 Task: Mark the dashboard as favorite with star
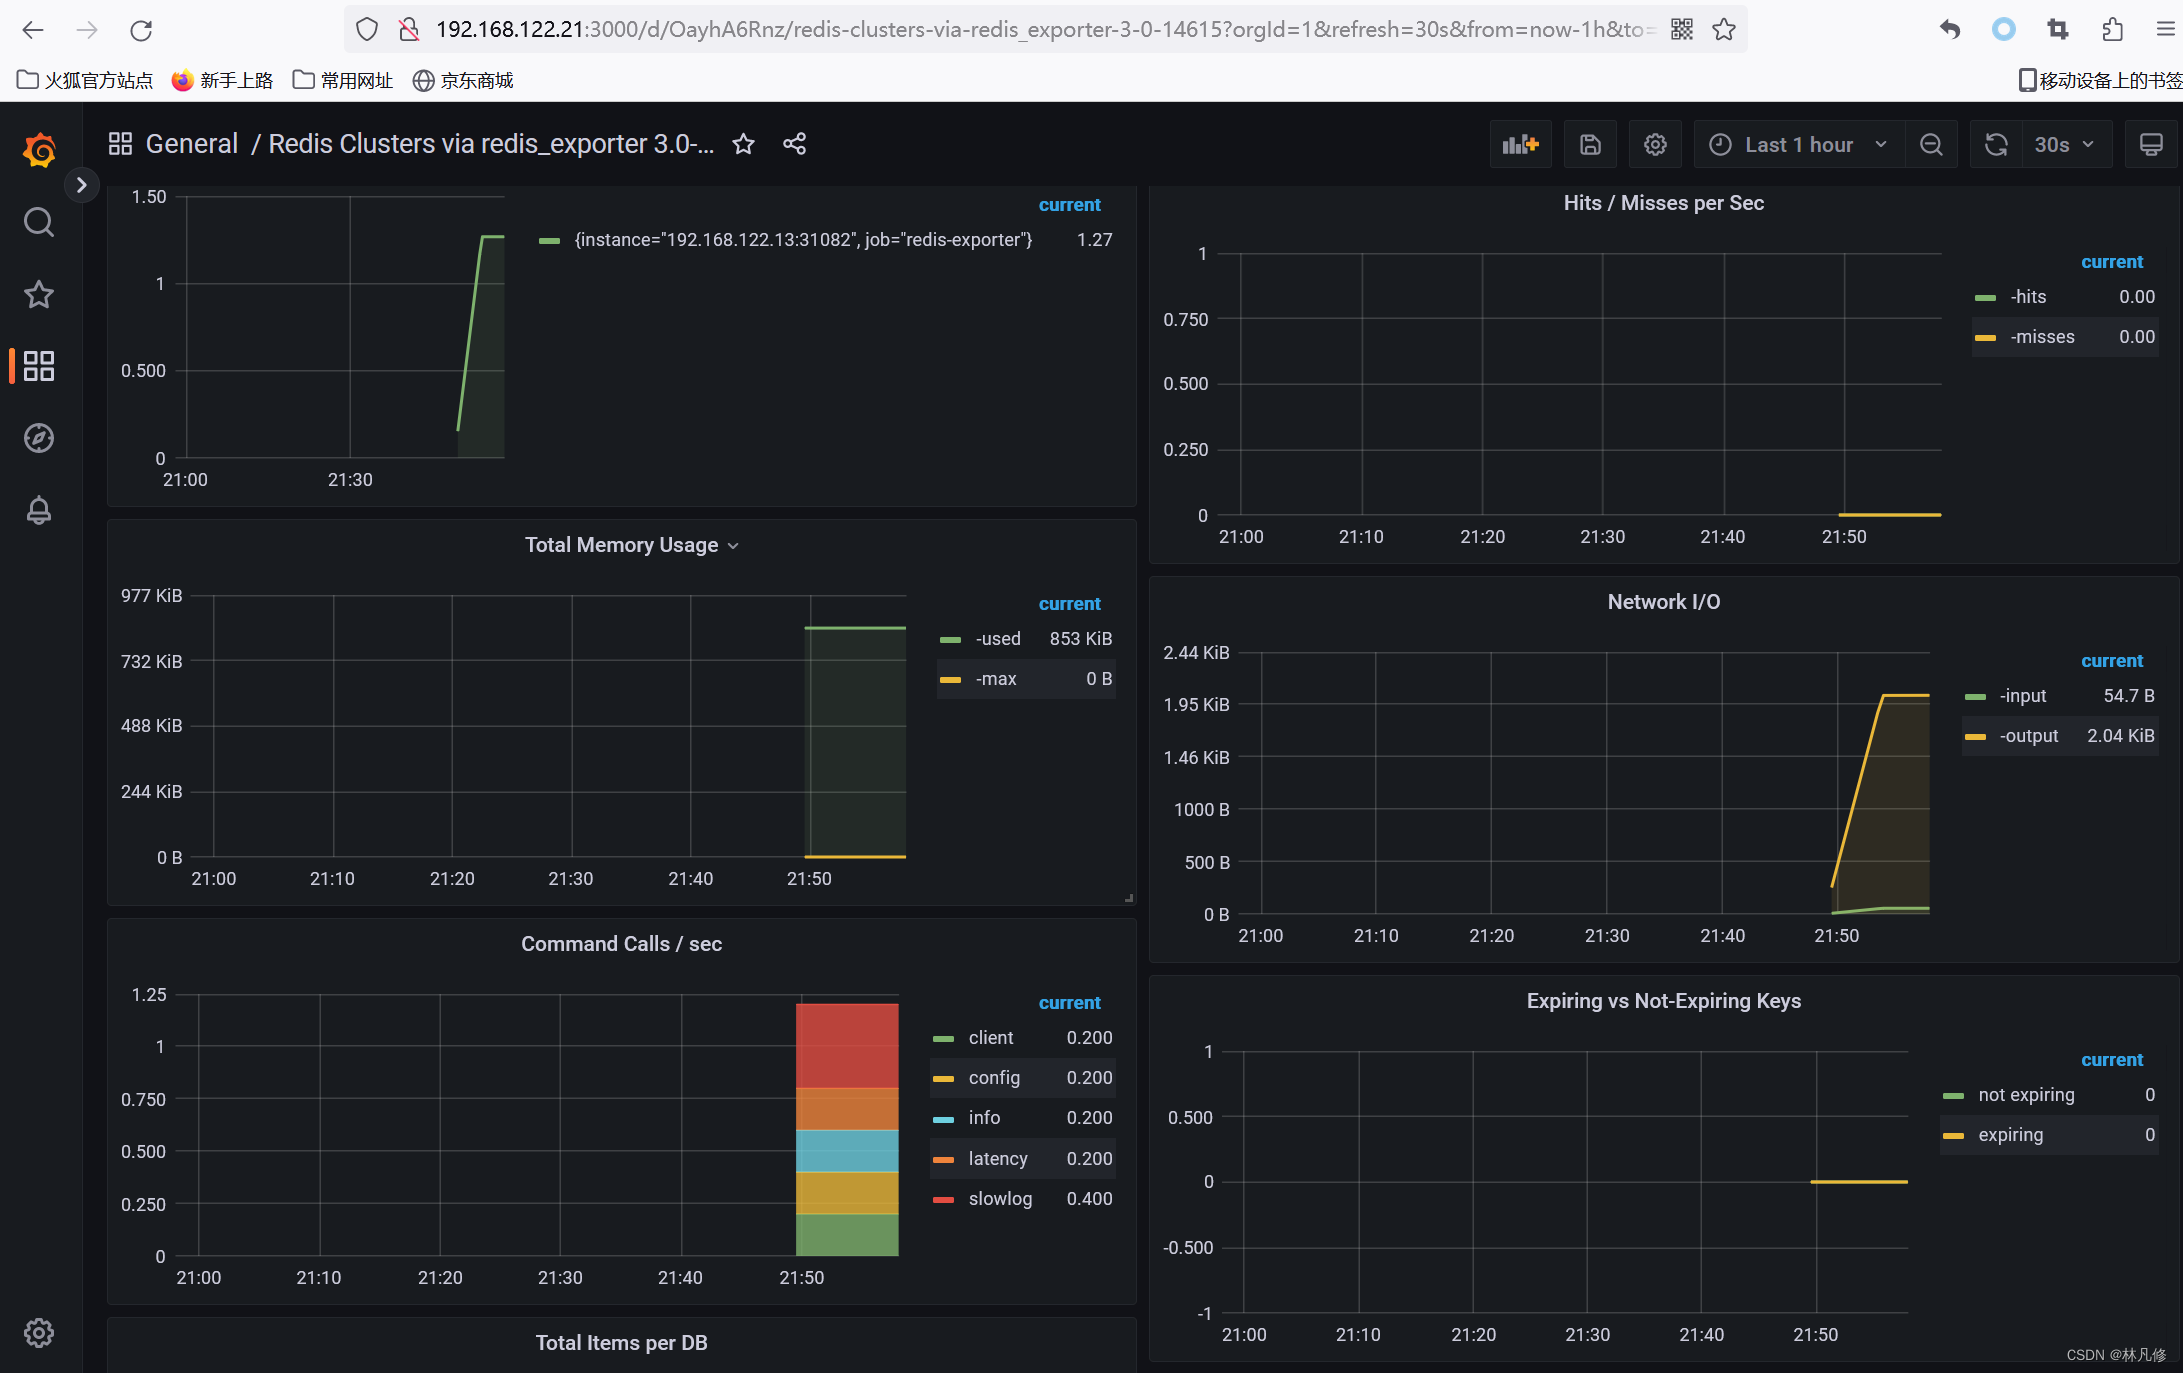coord(743,144)
